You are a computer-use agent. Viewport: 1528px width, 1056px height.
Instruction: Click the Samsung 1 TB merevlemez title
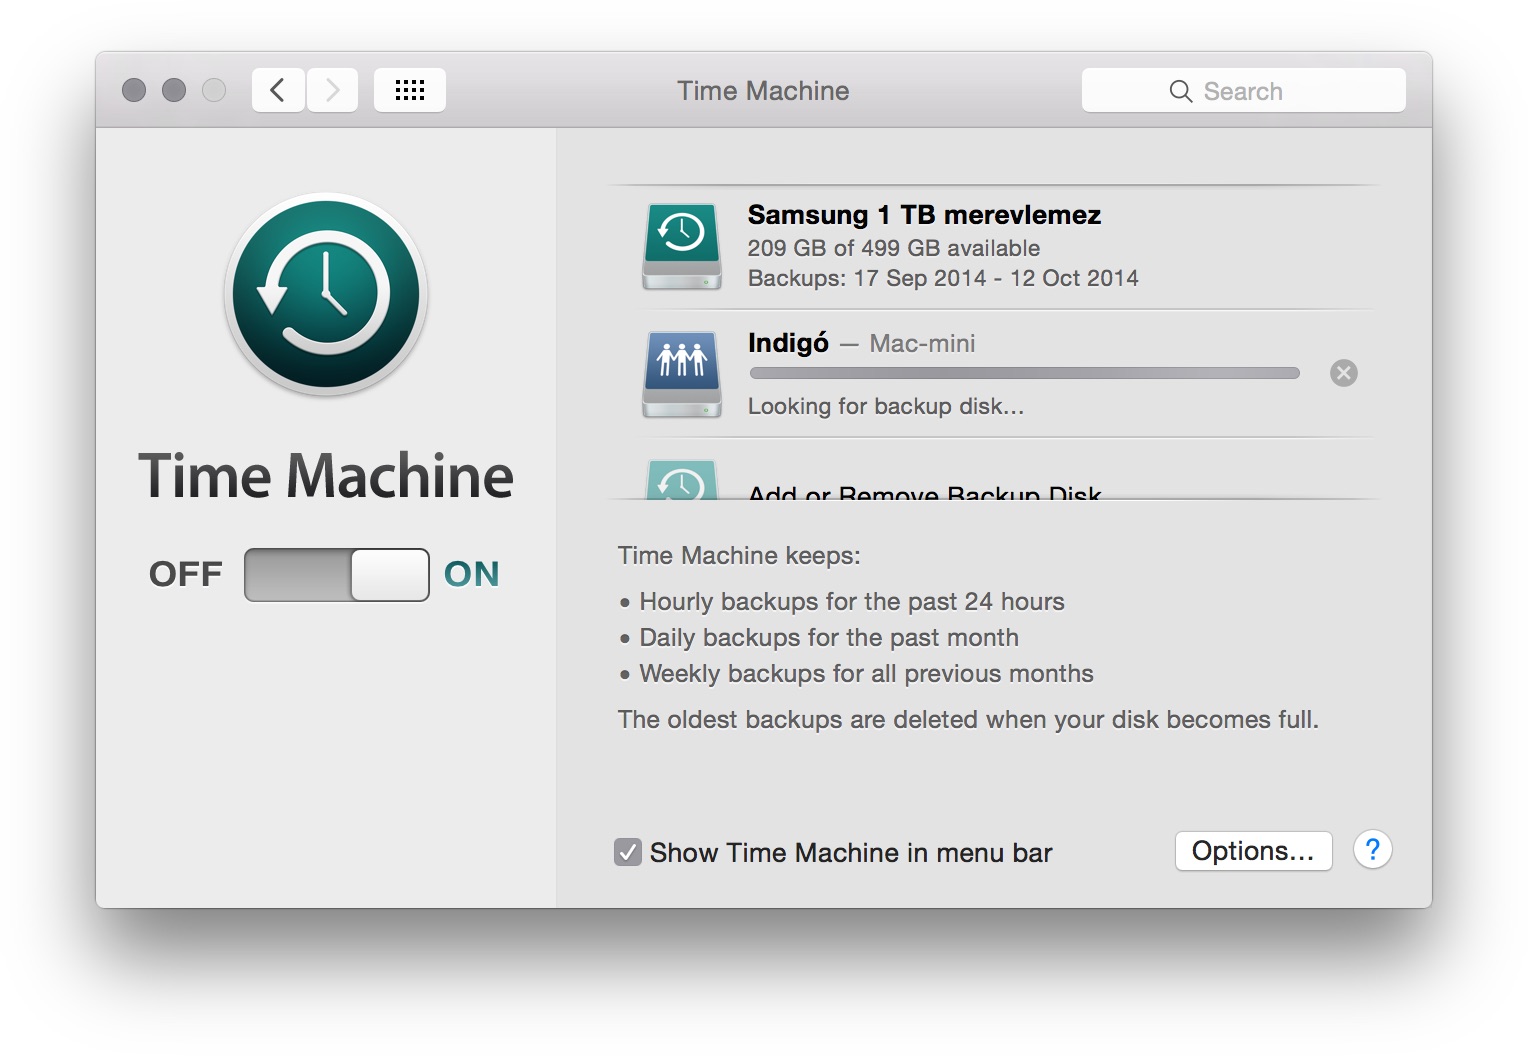[x=924, y=215]
